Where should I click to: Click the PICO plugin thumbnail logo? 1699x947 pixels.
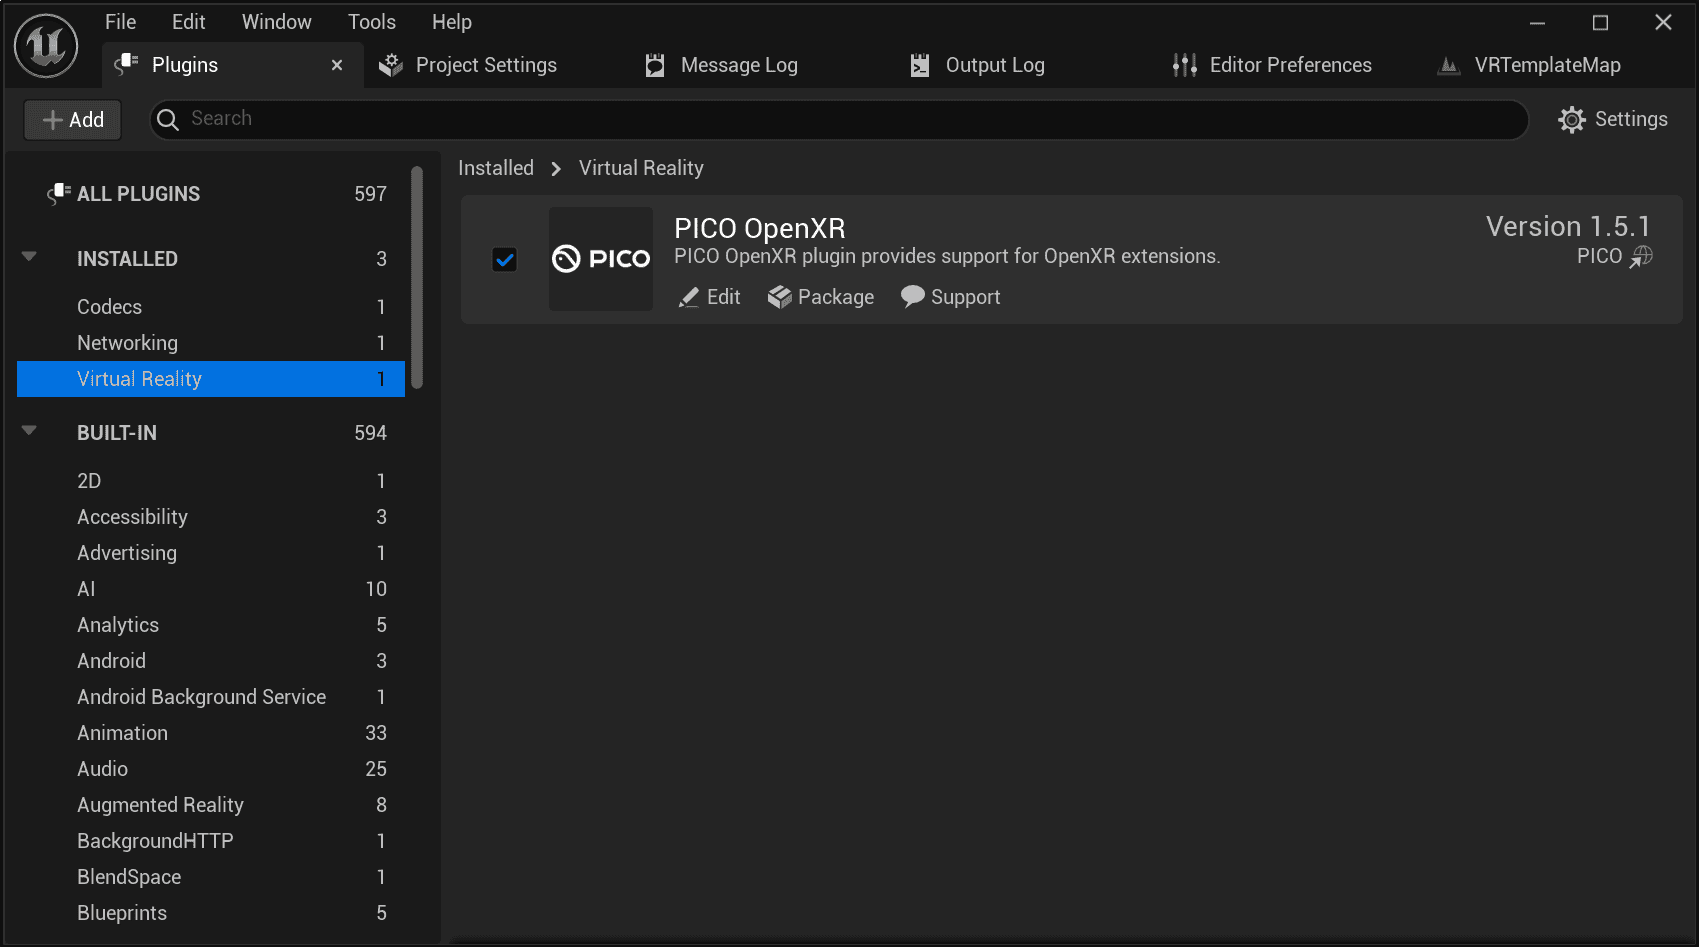[600, 259]
